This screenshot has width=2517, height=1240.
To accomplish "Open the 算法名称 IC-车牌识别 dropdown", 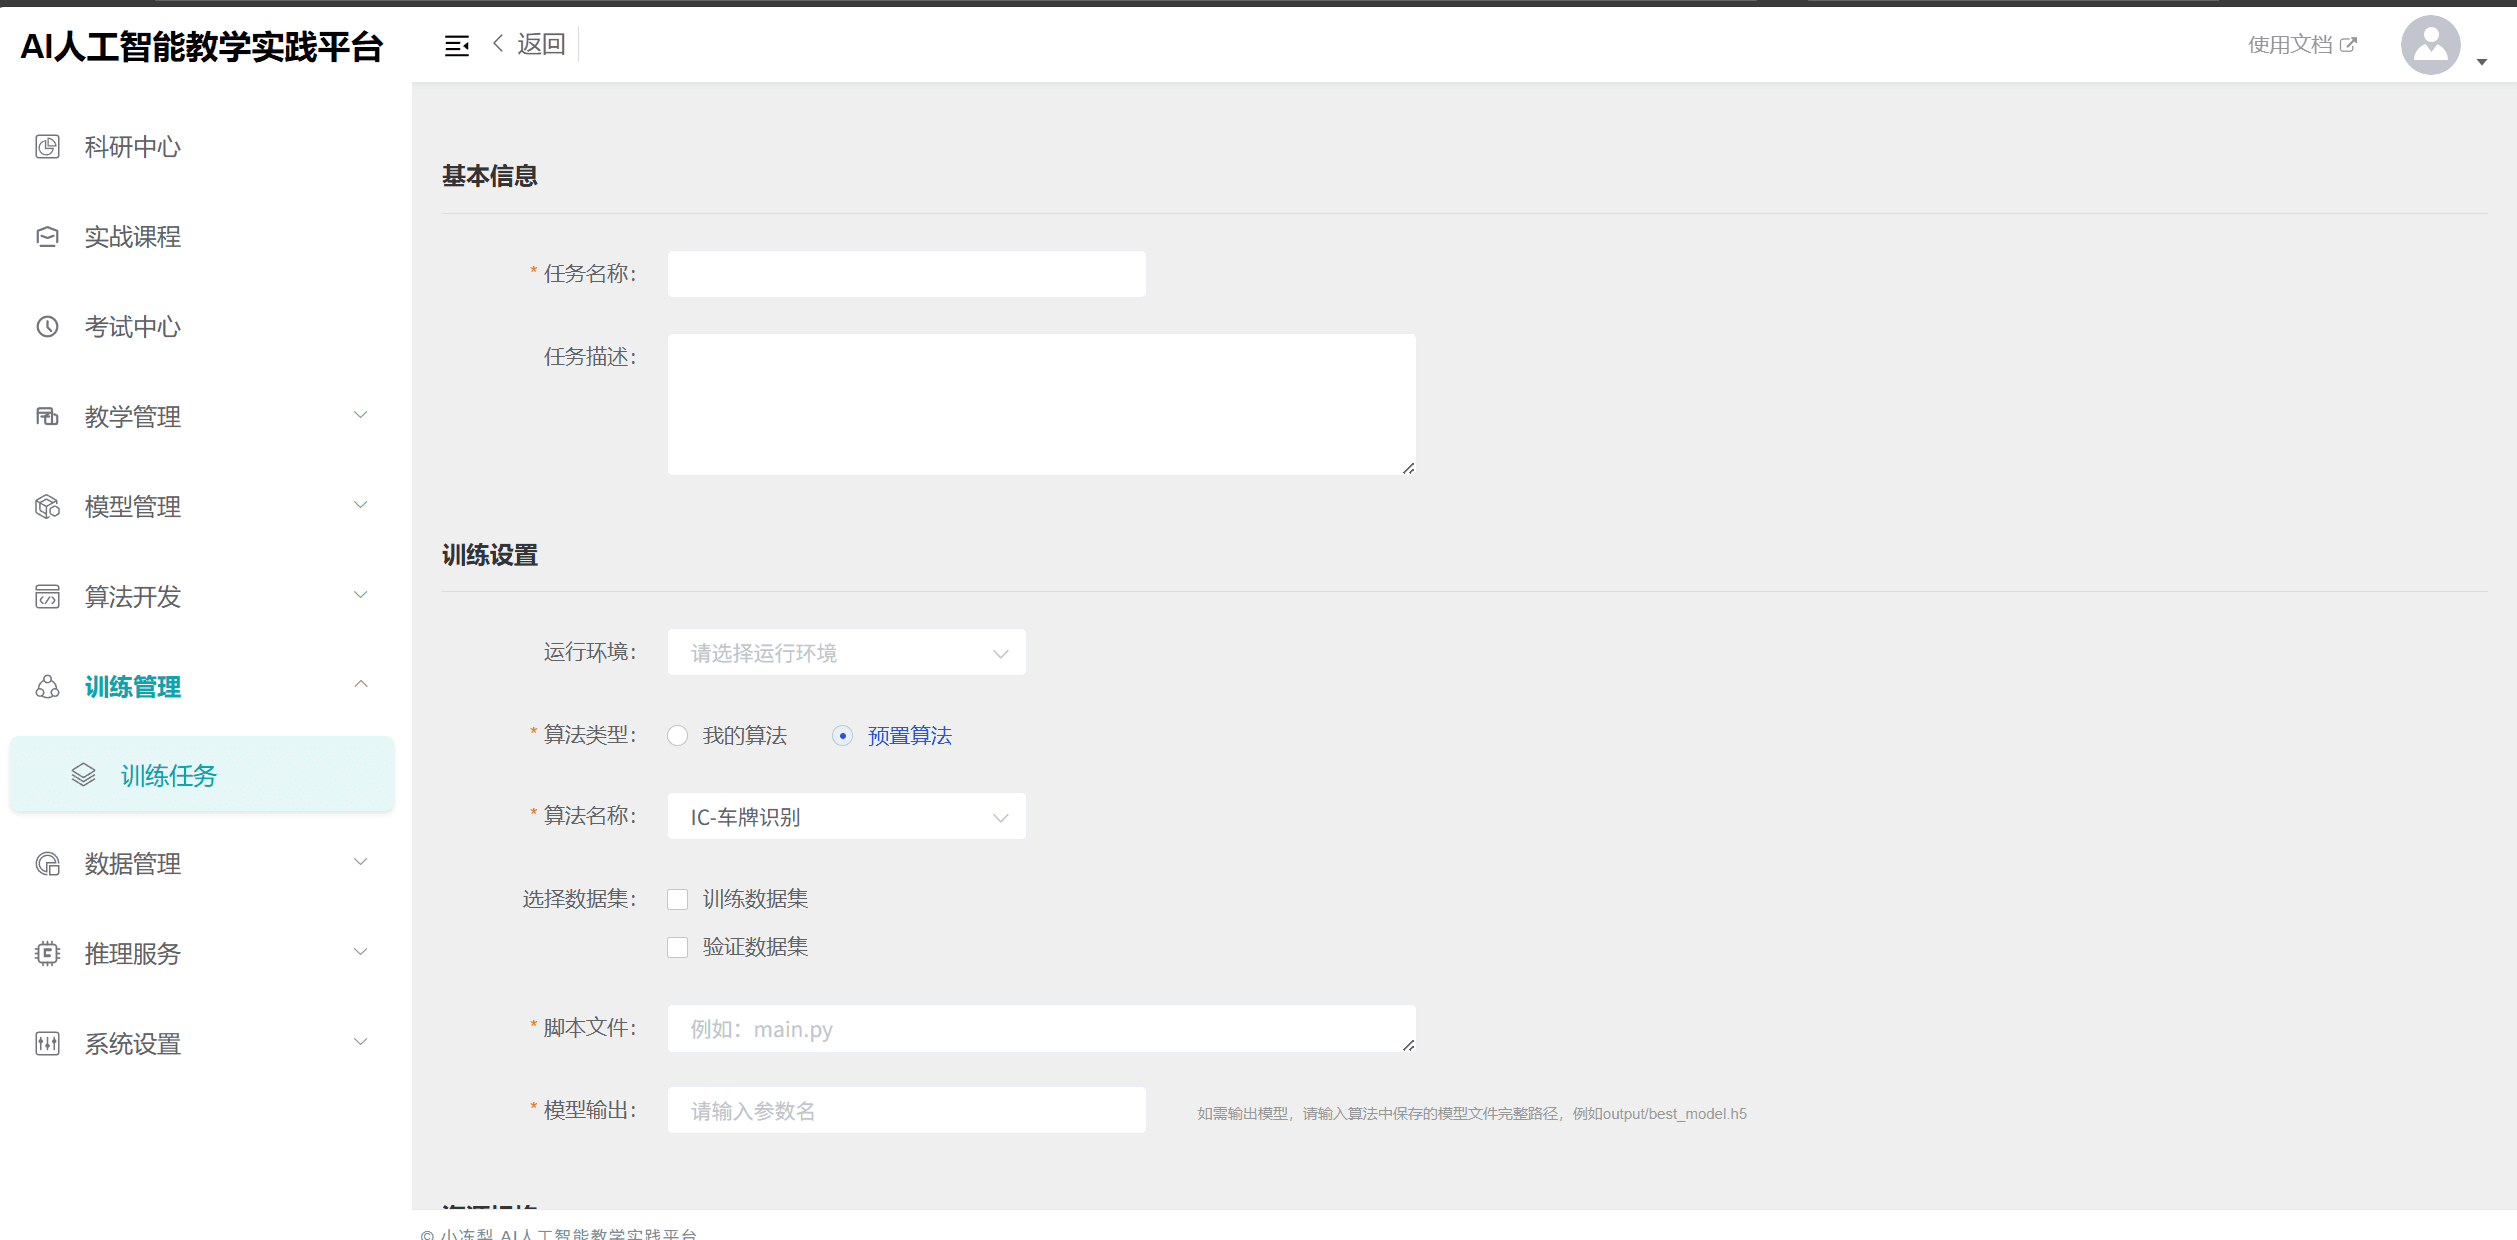I will [x=846, y=817].
